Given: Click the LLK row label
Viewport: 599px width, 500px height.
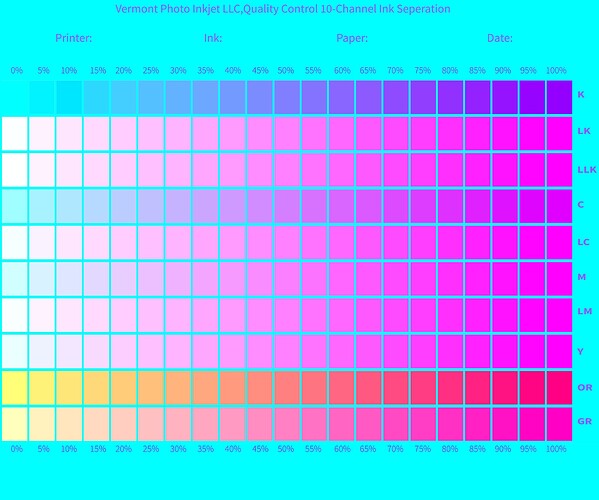Looking at the screenshot, I should [x=587, y=170].
